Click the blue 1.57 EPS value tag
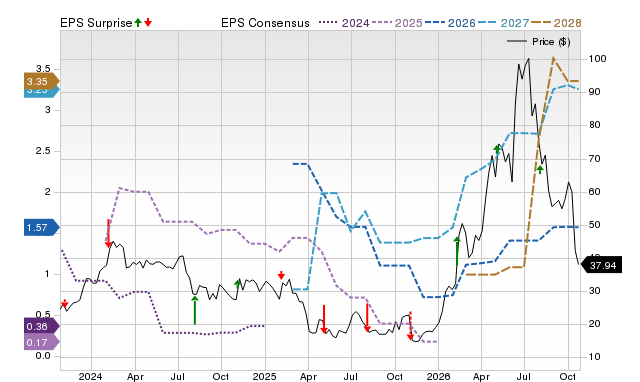The width and height of the screenshot is (640, 382). pos(42,227)
